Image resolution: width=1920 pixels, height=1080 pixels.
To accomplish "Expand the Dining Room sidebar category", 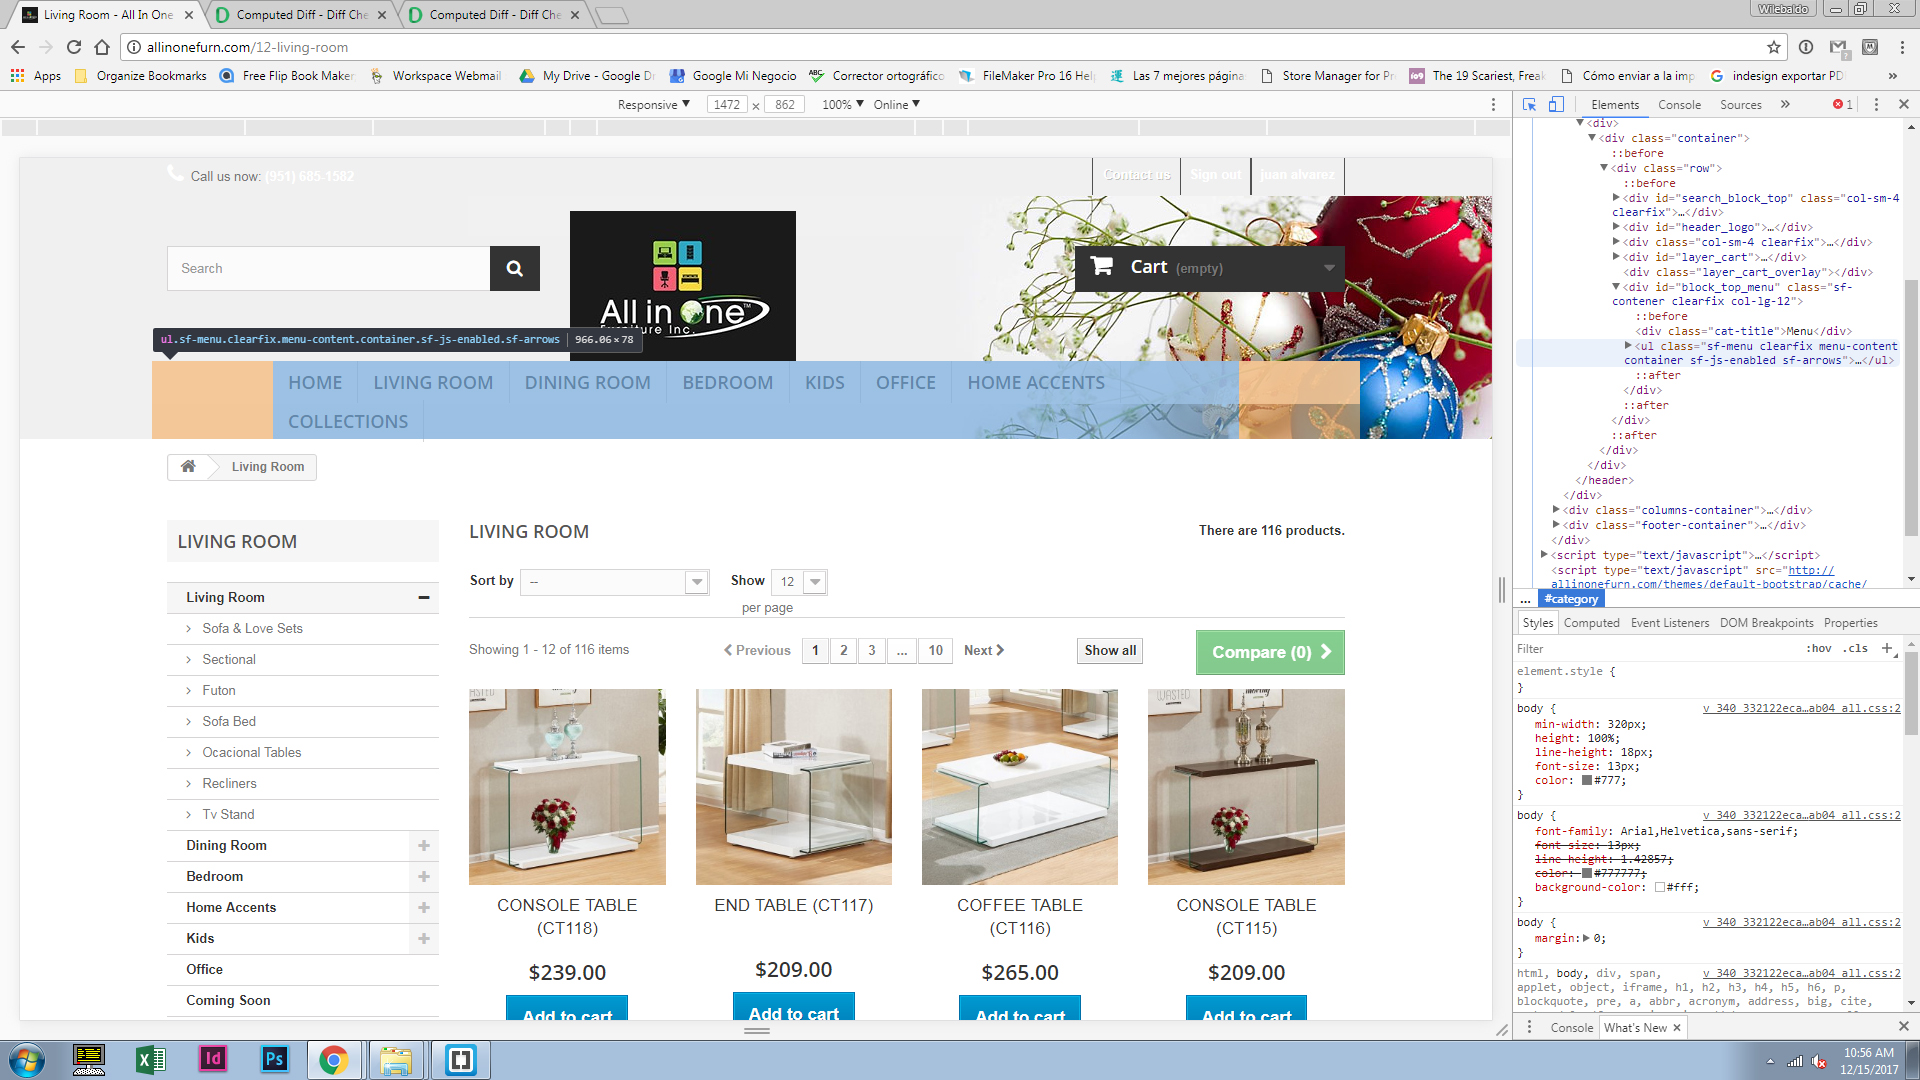I will point(424,845).
